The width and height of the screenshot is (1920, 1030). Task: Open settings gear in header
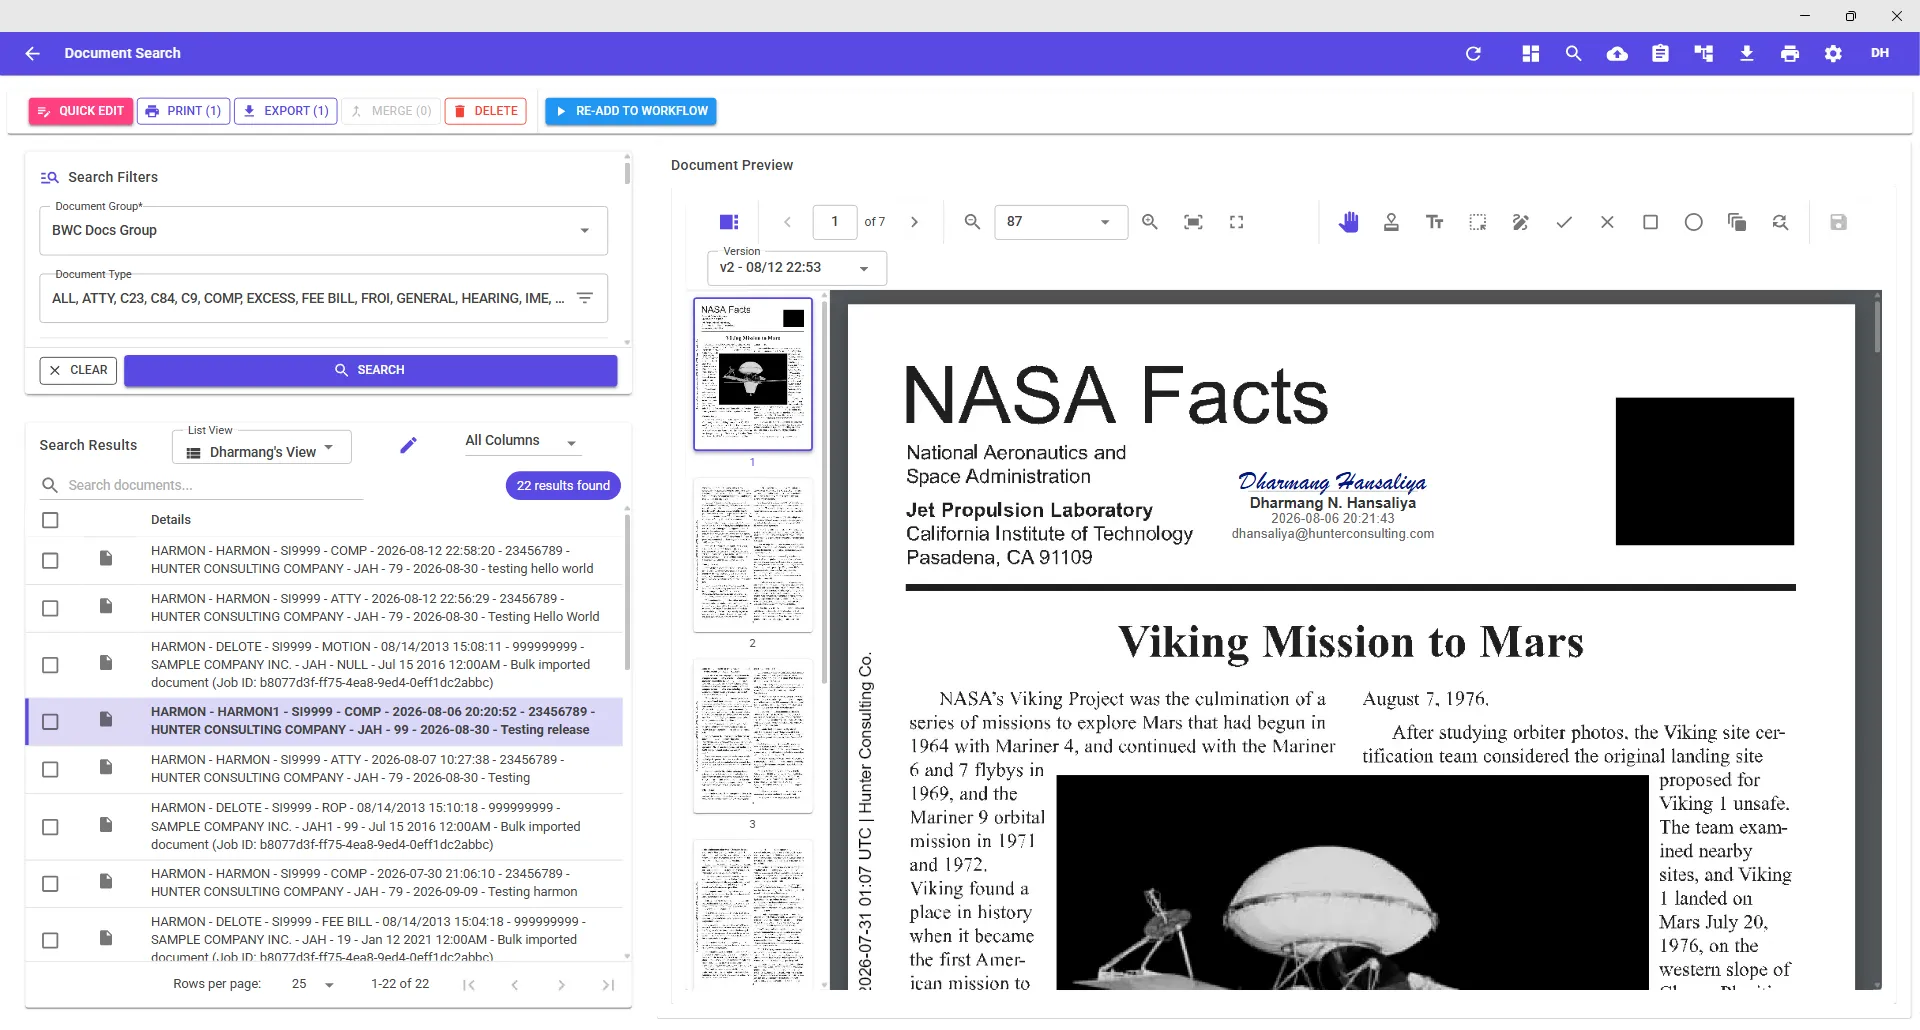tap(1833, 54)
